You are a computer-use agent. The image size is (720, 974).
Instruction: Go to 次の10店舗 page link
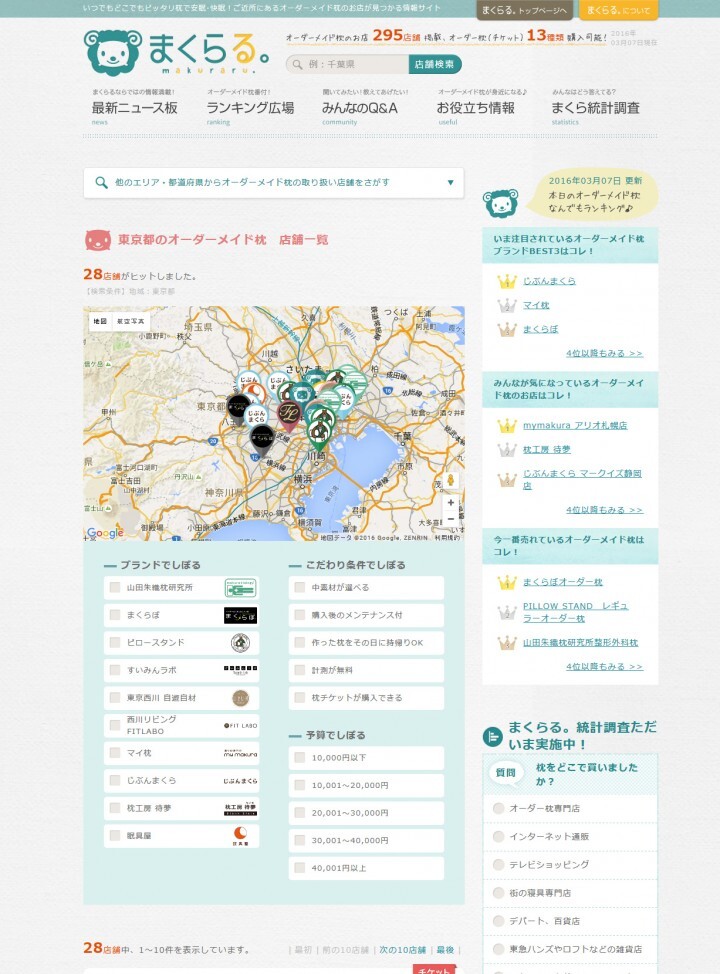(403, 950)
